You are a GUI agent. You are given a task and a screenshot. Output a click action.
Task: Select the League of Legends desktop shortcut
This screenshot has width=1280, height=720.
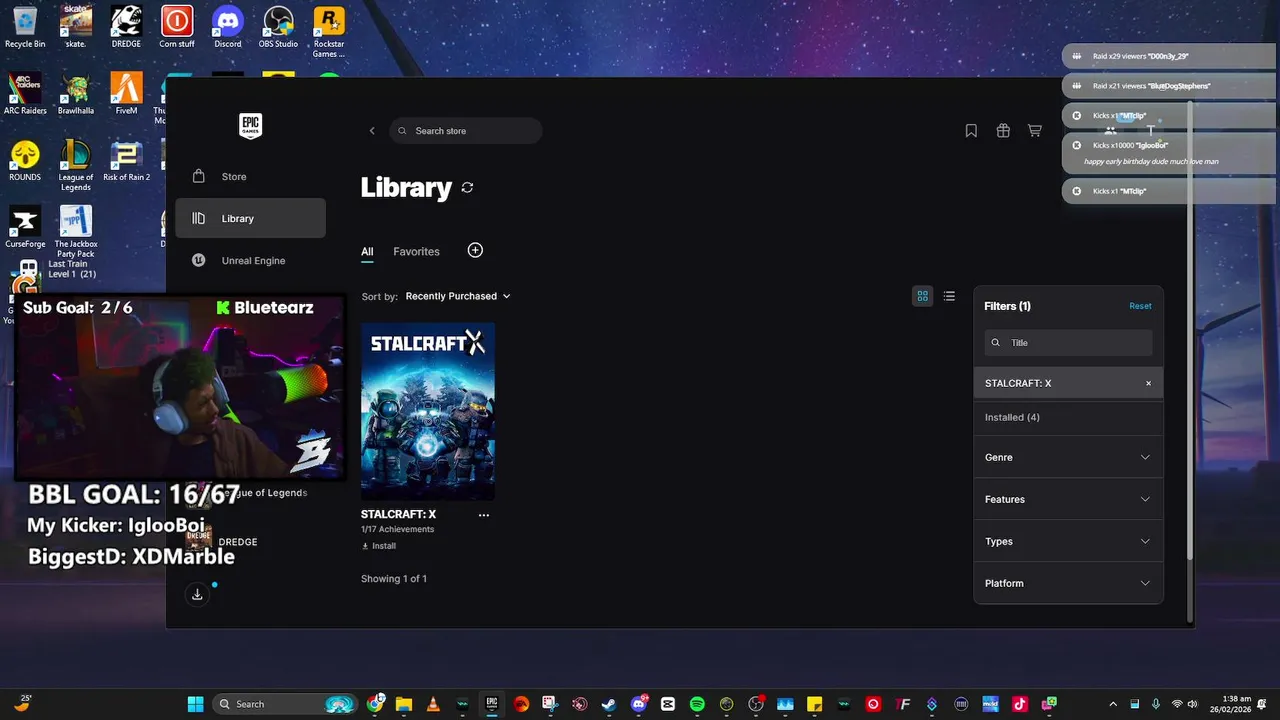(x=76, y=165)
